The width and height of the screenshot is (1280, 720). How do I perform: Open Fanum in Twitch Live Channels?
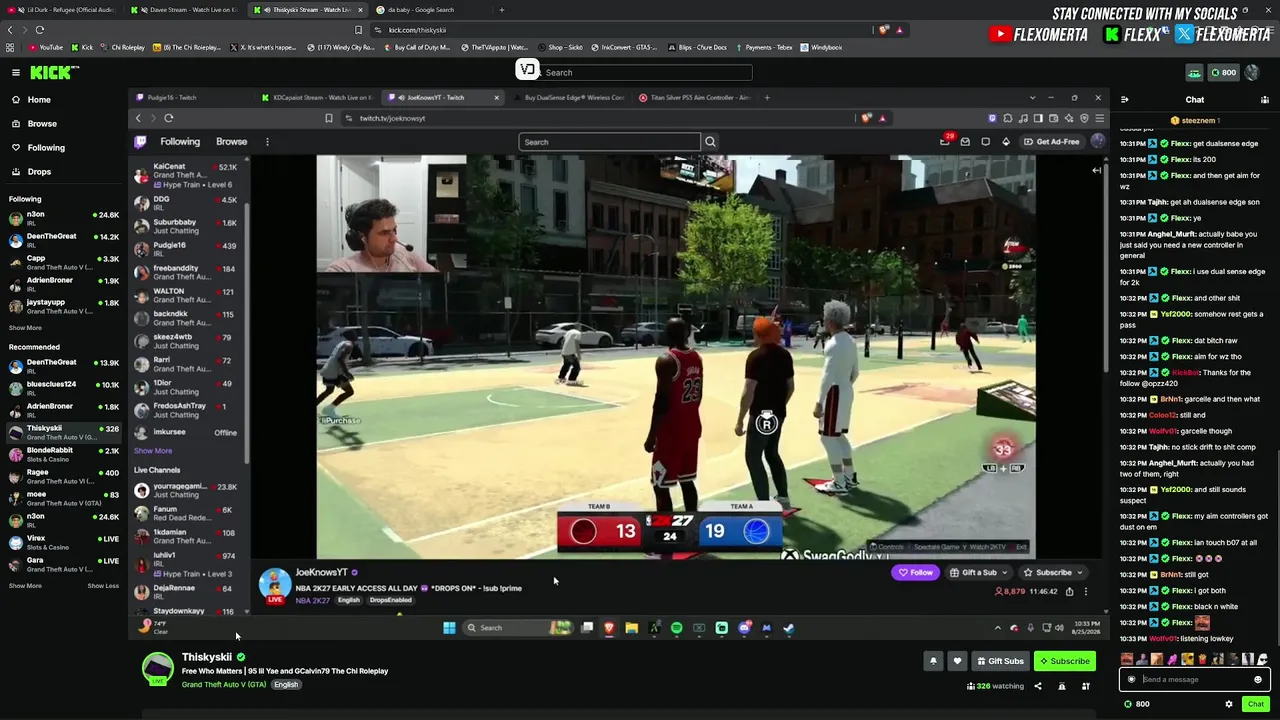pyautogui.click(x=190, y=514)
